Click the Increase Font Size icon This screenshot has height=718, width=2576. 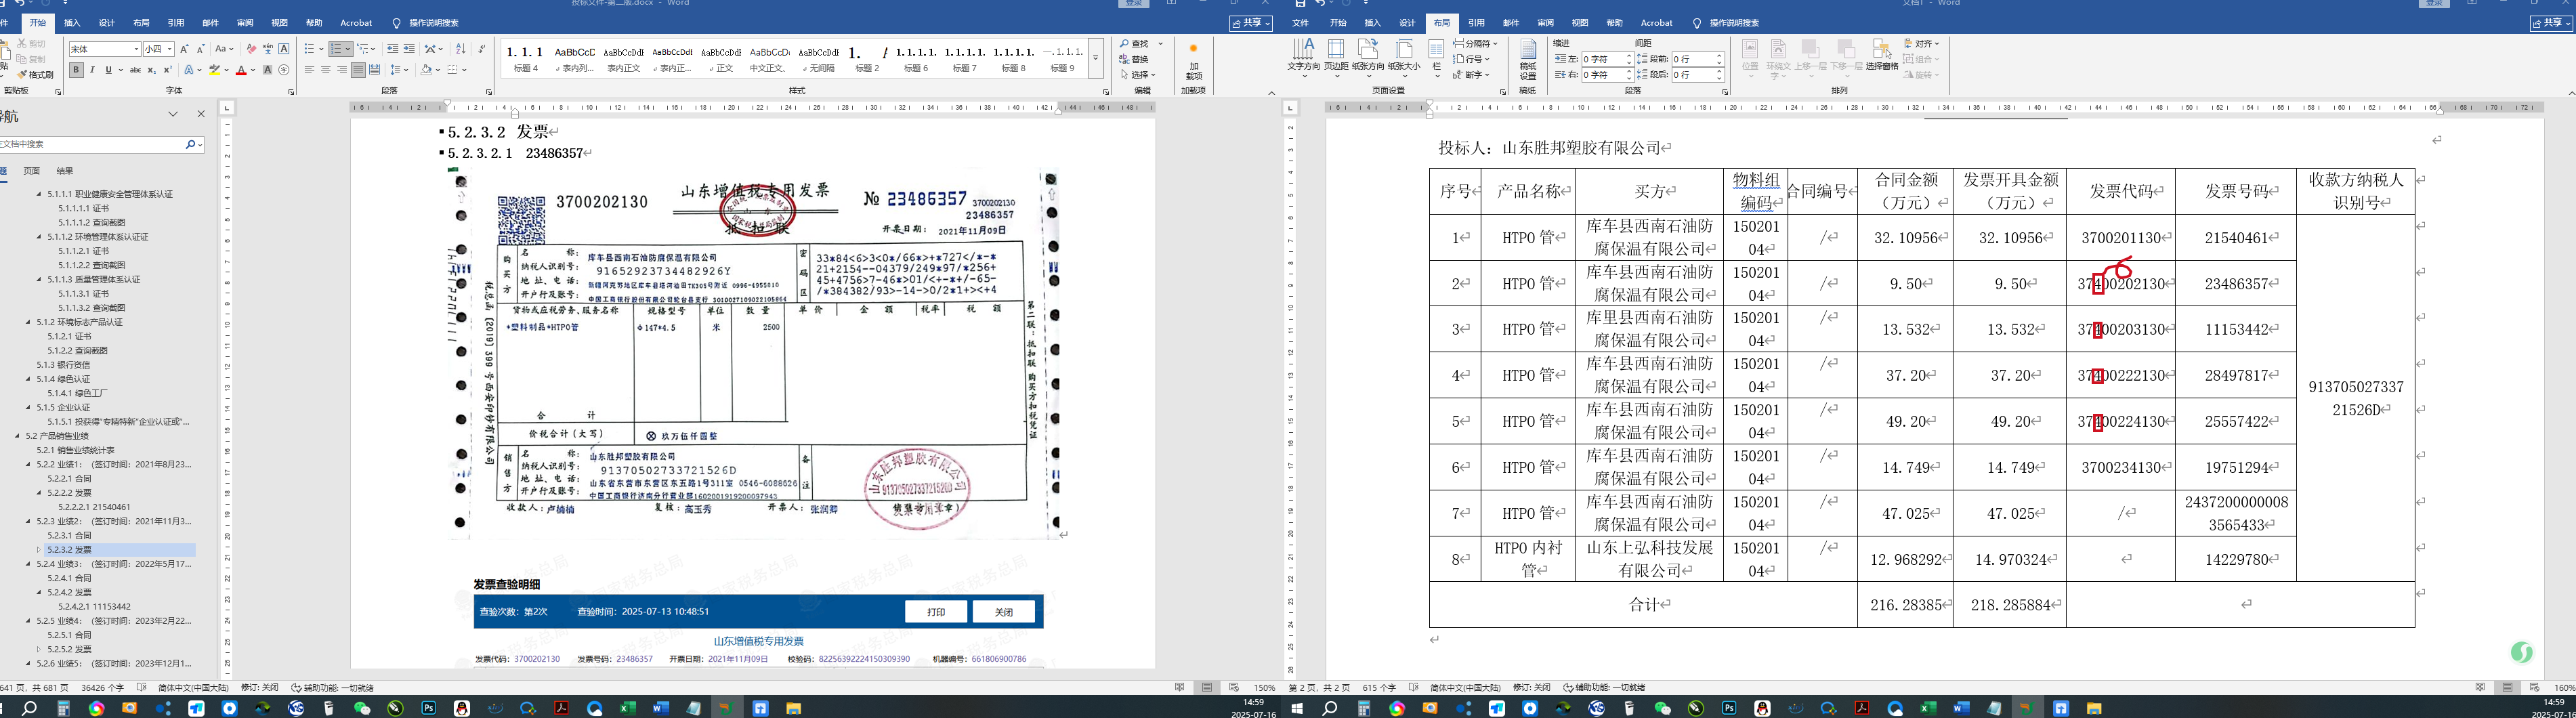tap(184, 49)
